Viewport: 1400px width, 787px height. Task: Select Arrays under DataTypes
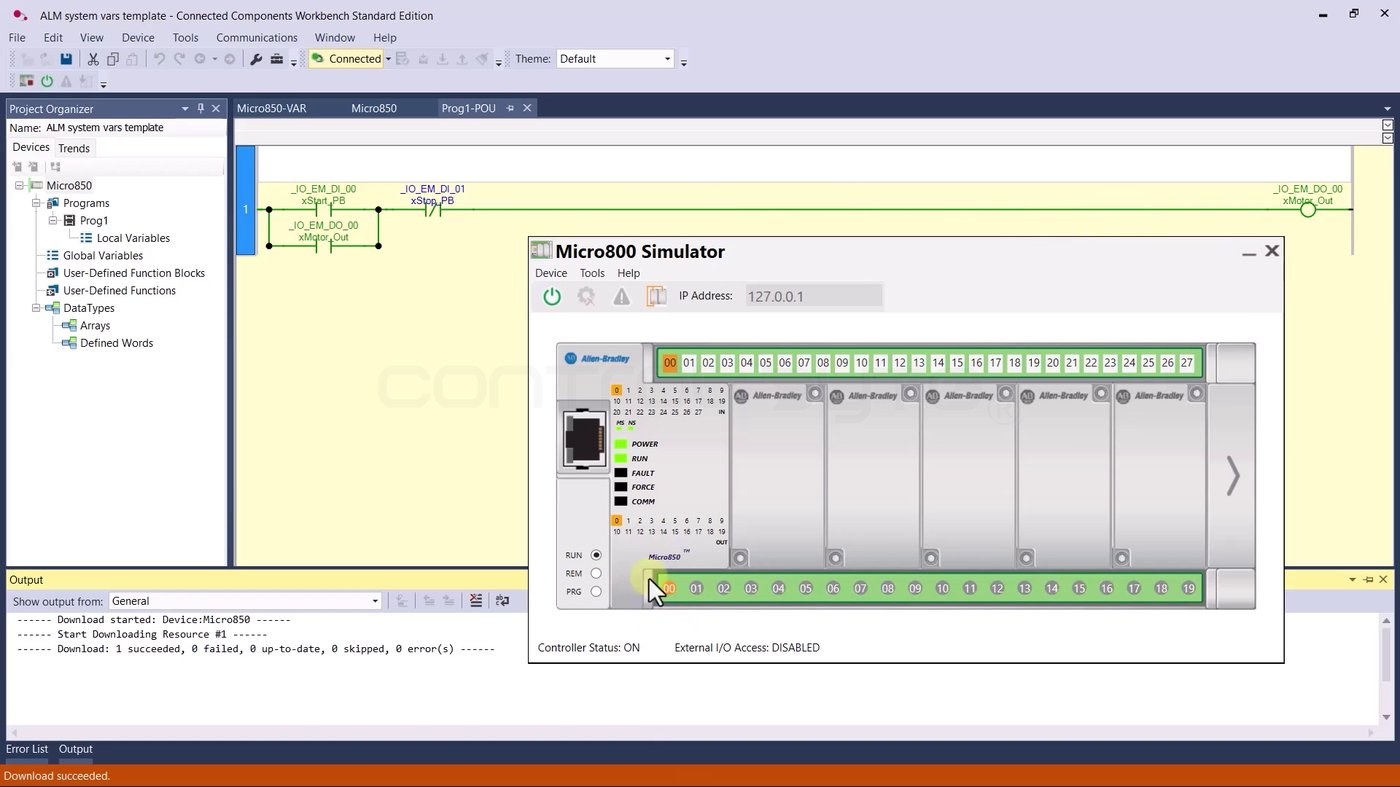pos(95,326)
